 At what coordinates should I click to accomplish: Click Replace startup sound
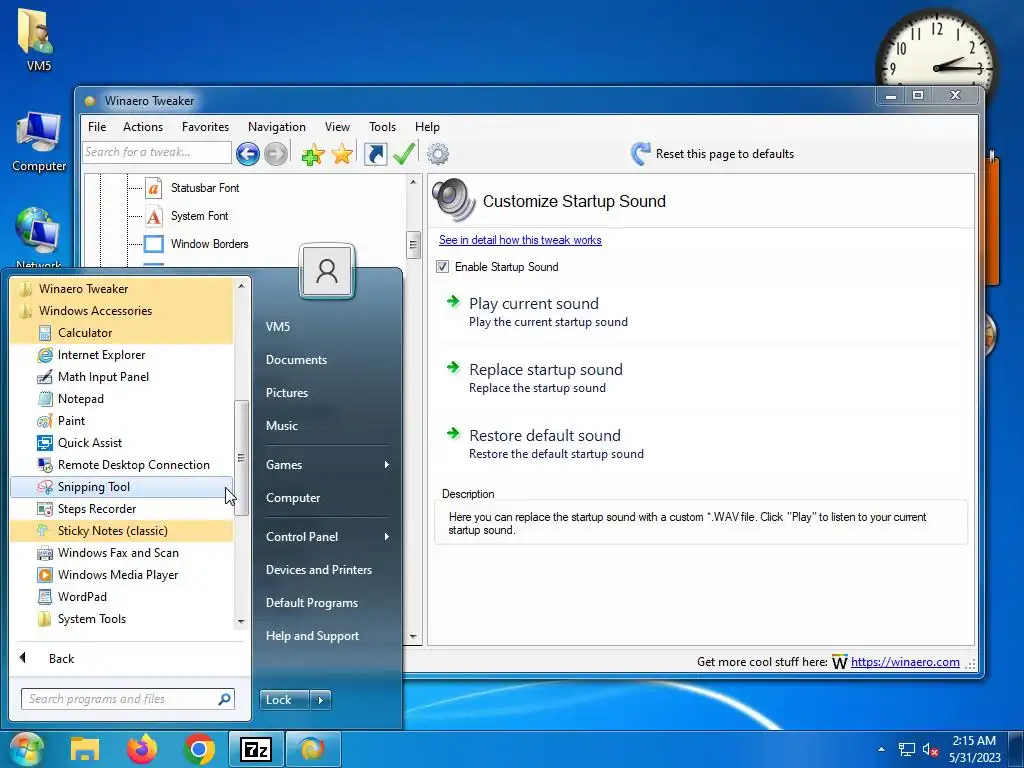[x=545, y=370]
